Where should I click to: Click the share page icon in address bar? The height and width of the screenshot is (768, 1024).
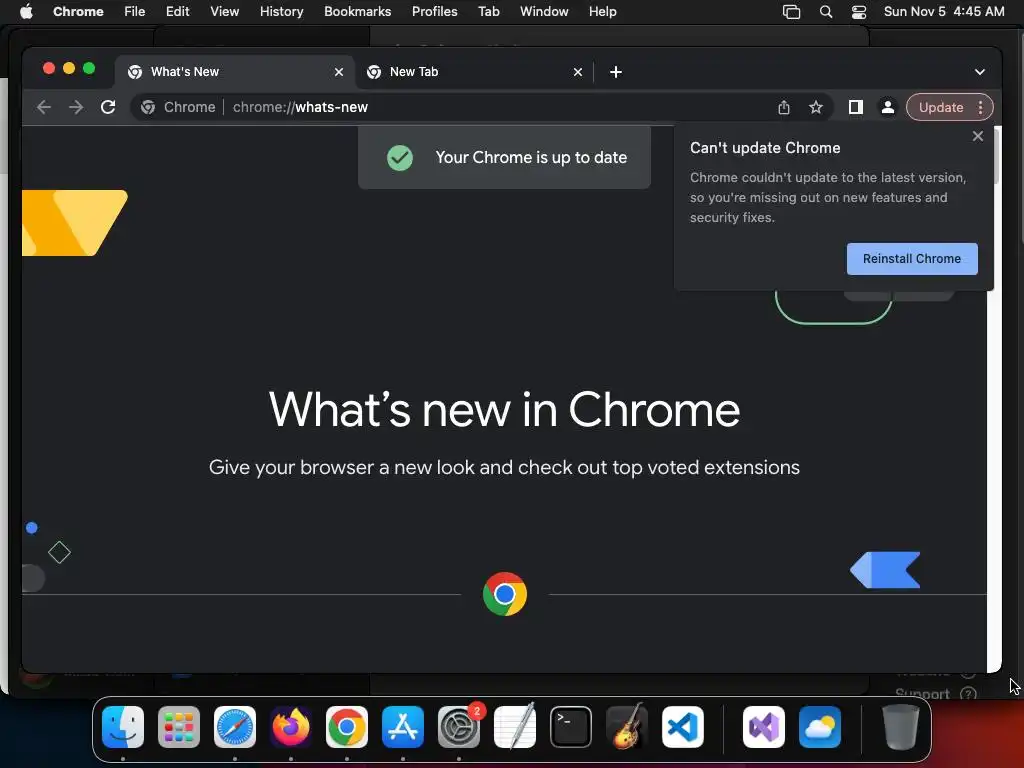(784, 107)
